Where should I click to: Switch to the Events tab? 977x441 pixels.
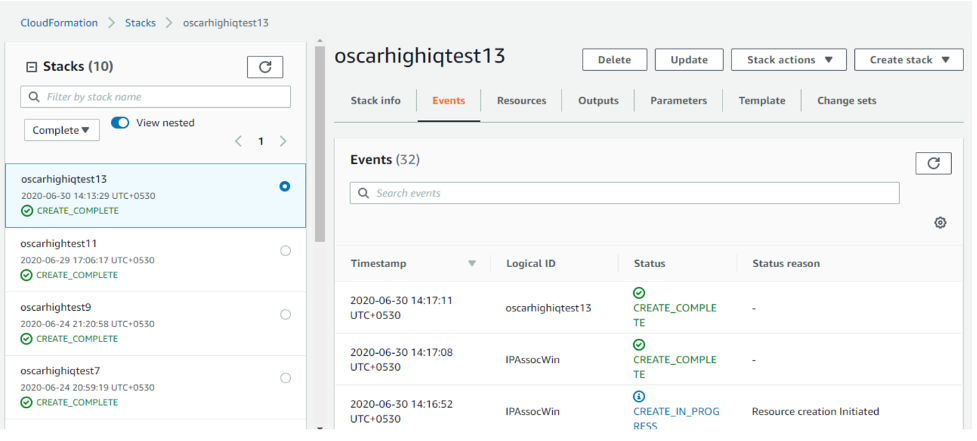click(449, 100)
